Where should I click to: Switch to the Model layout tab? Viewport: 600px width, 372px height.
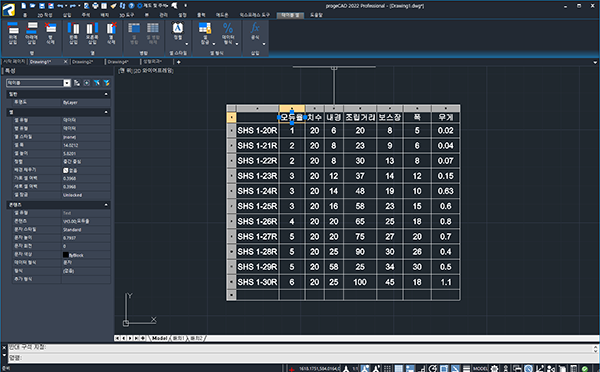[x=160, y=338]
